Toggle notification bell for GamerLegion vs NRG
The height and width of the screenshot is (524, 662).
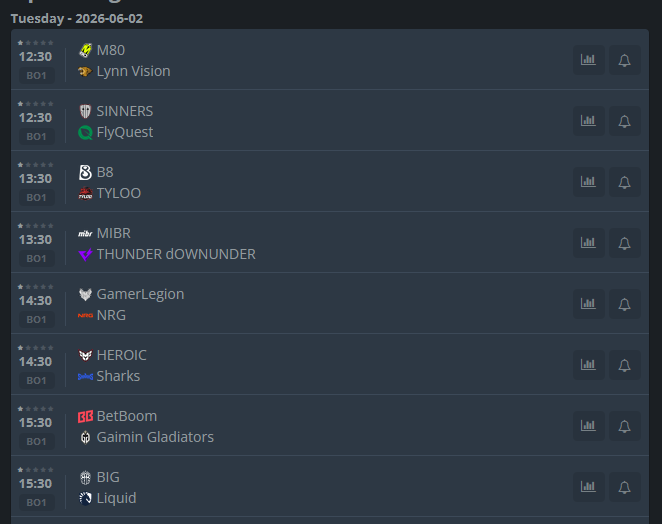pyautogui.click(x=624, y=304)
